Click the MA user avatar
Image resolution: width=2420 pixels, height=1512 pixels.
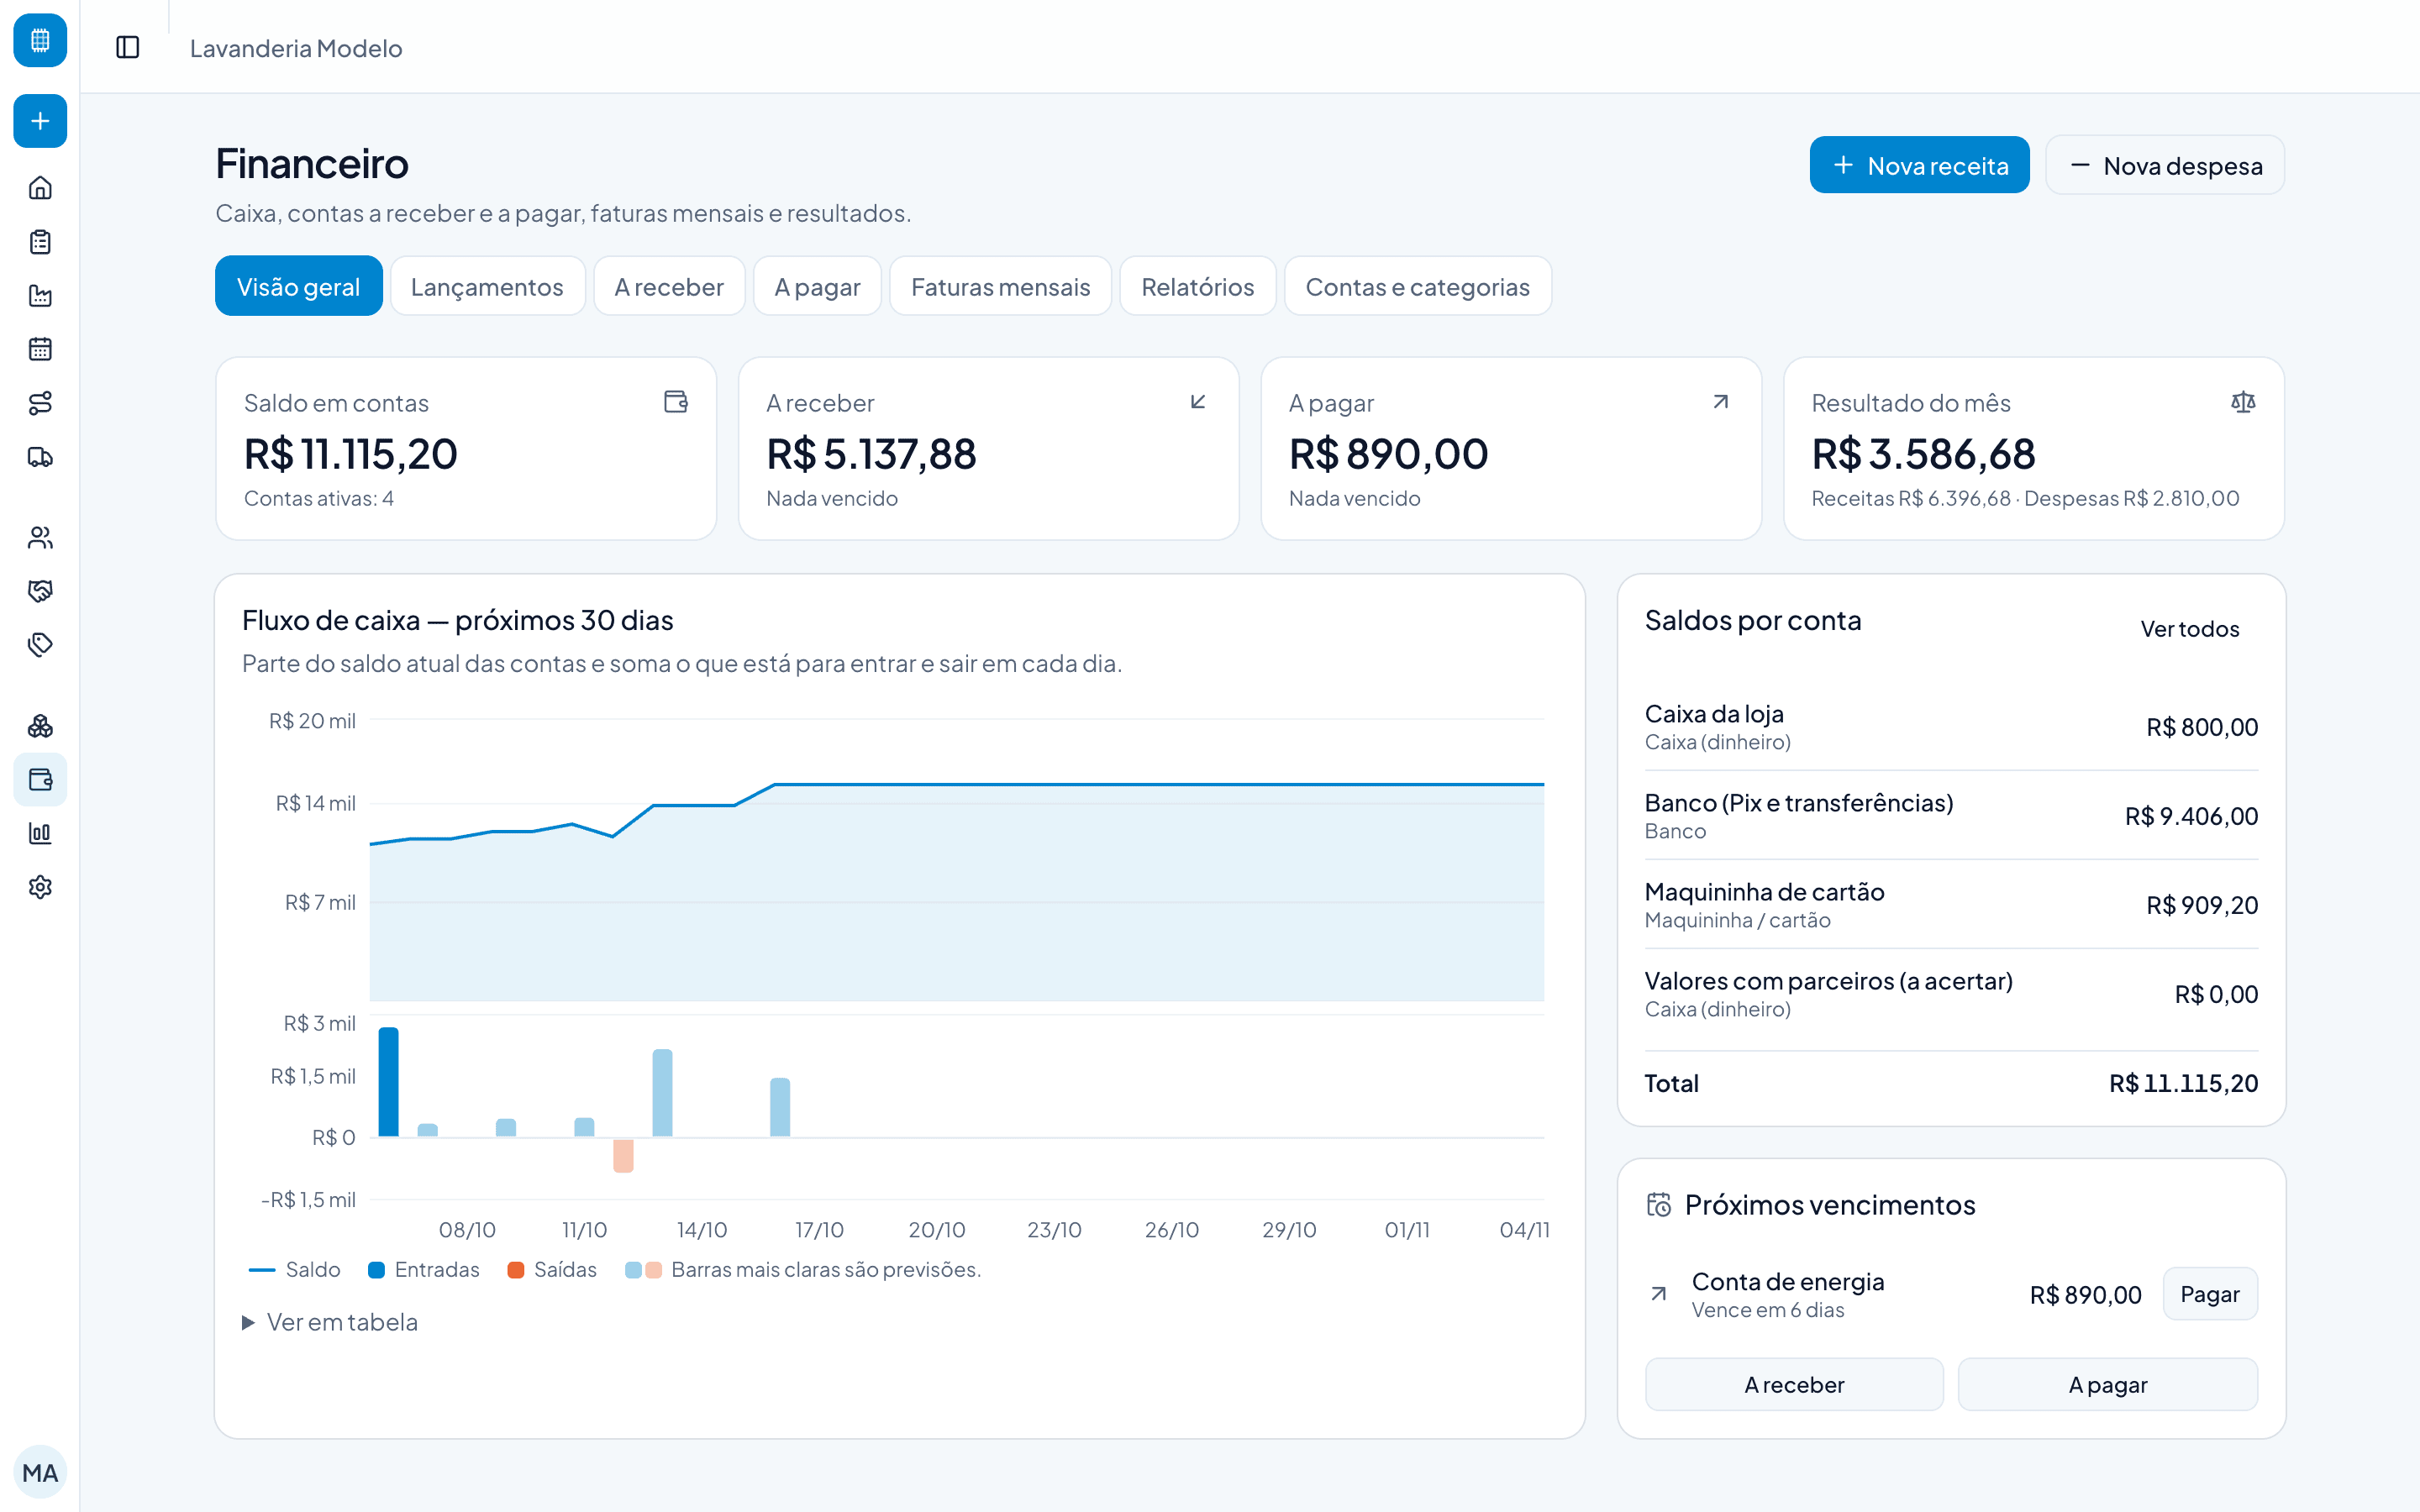point(40,1472)
